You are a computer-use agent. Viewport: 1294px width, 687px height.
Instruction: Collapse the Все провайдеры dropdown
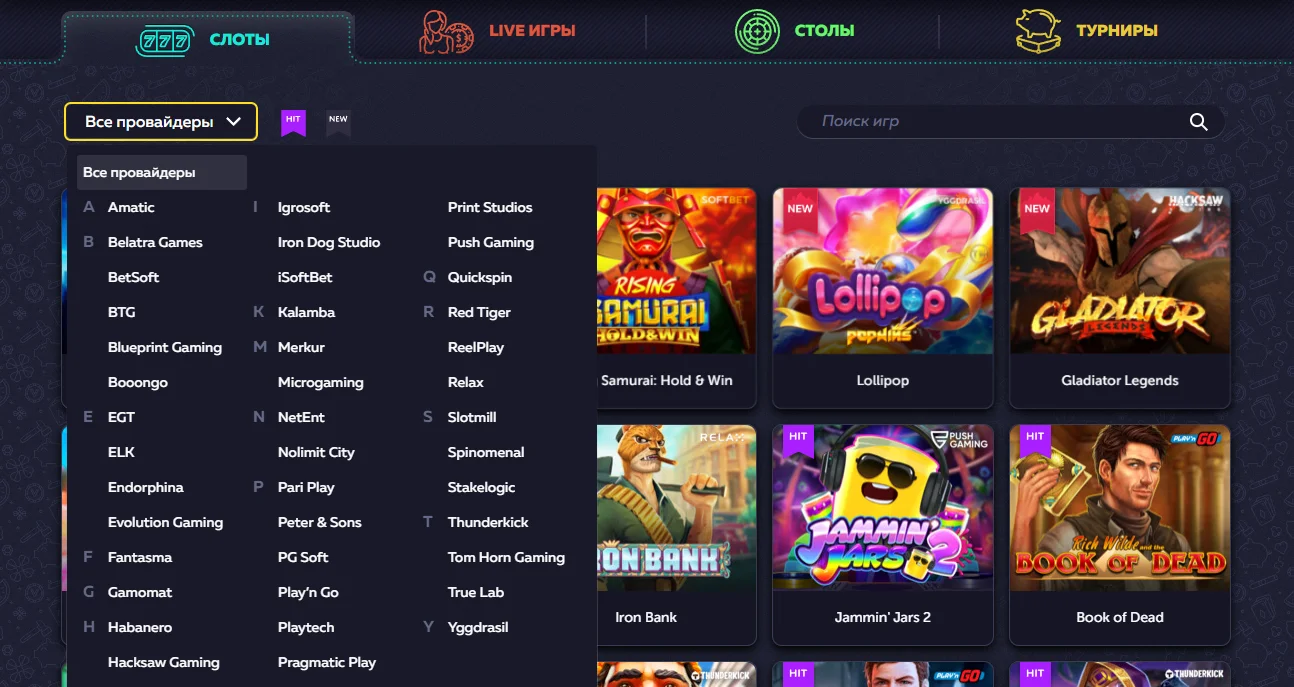[x=161, y=122]
